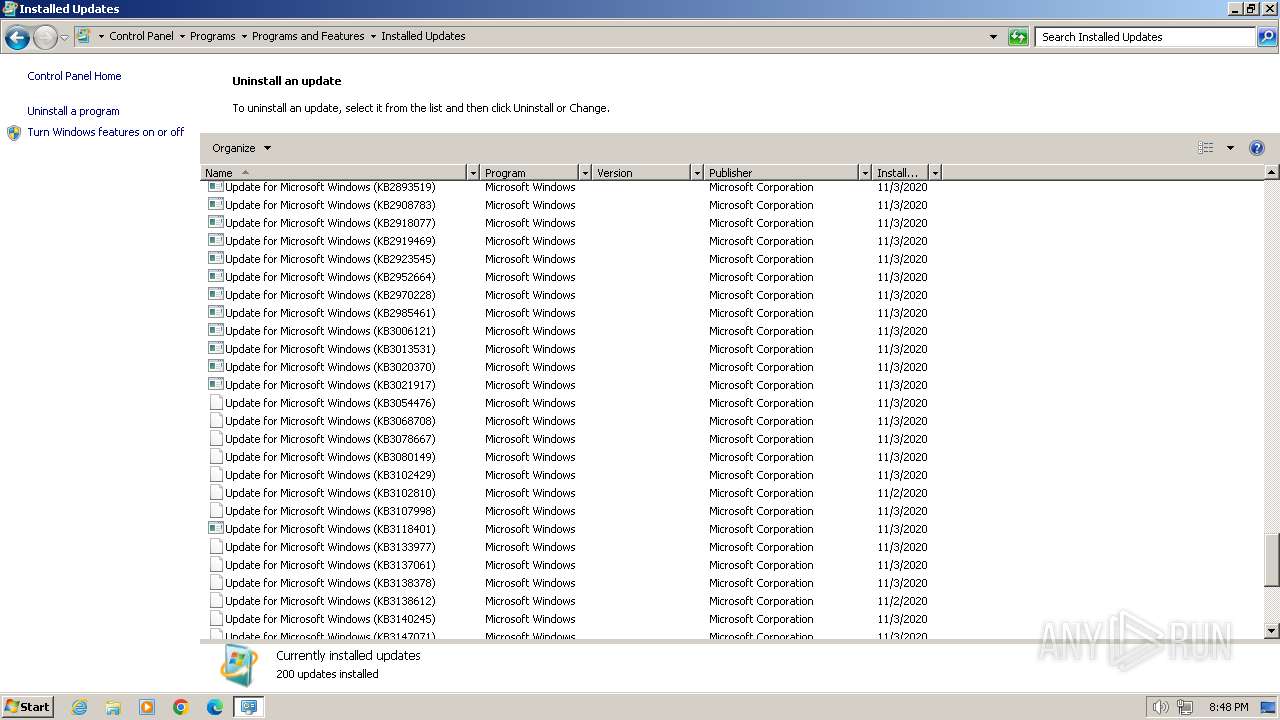Click the vertical scrollbar thumb
This screenshot has width=1280, height=720.
coord(1272,560)
